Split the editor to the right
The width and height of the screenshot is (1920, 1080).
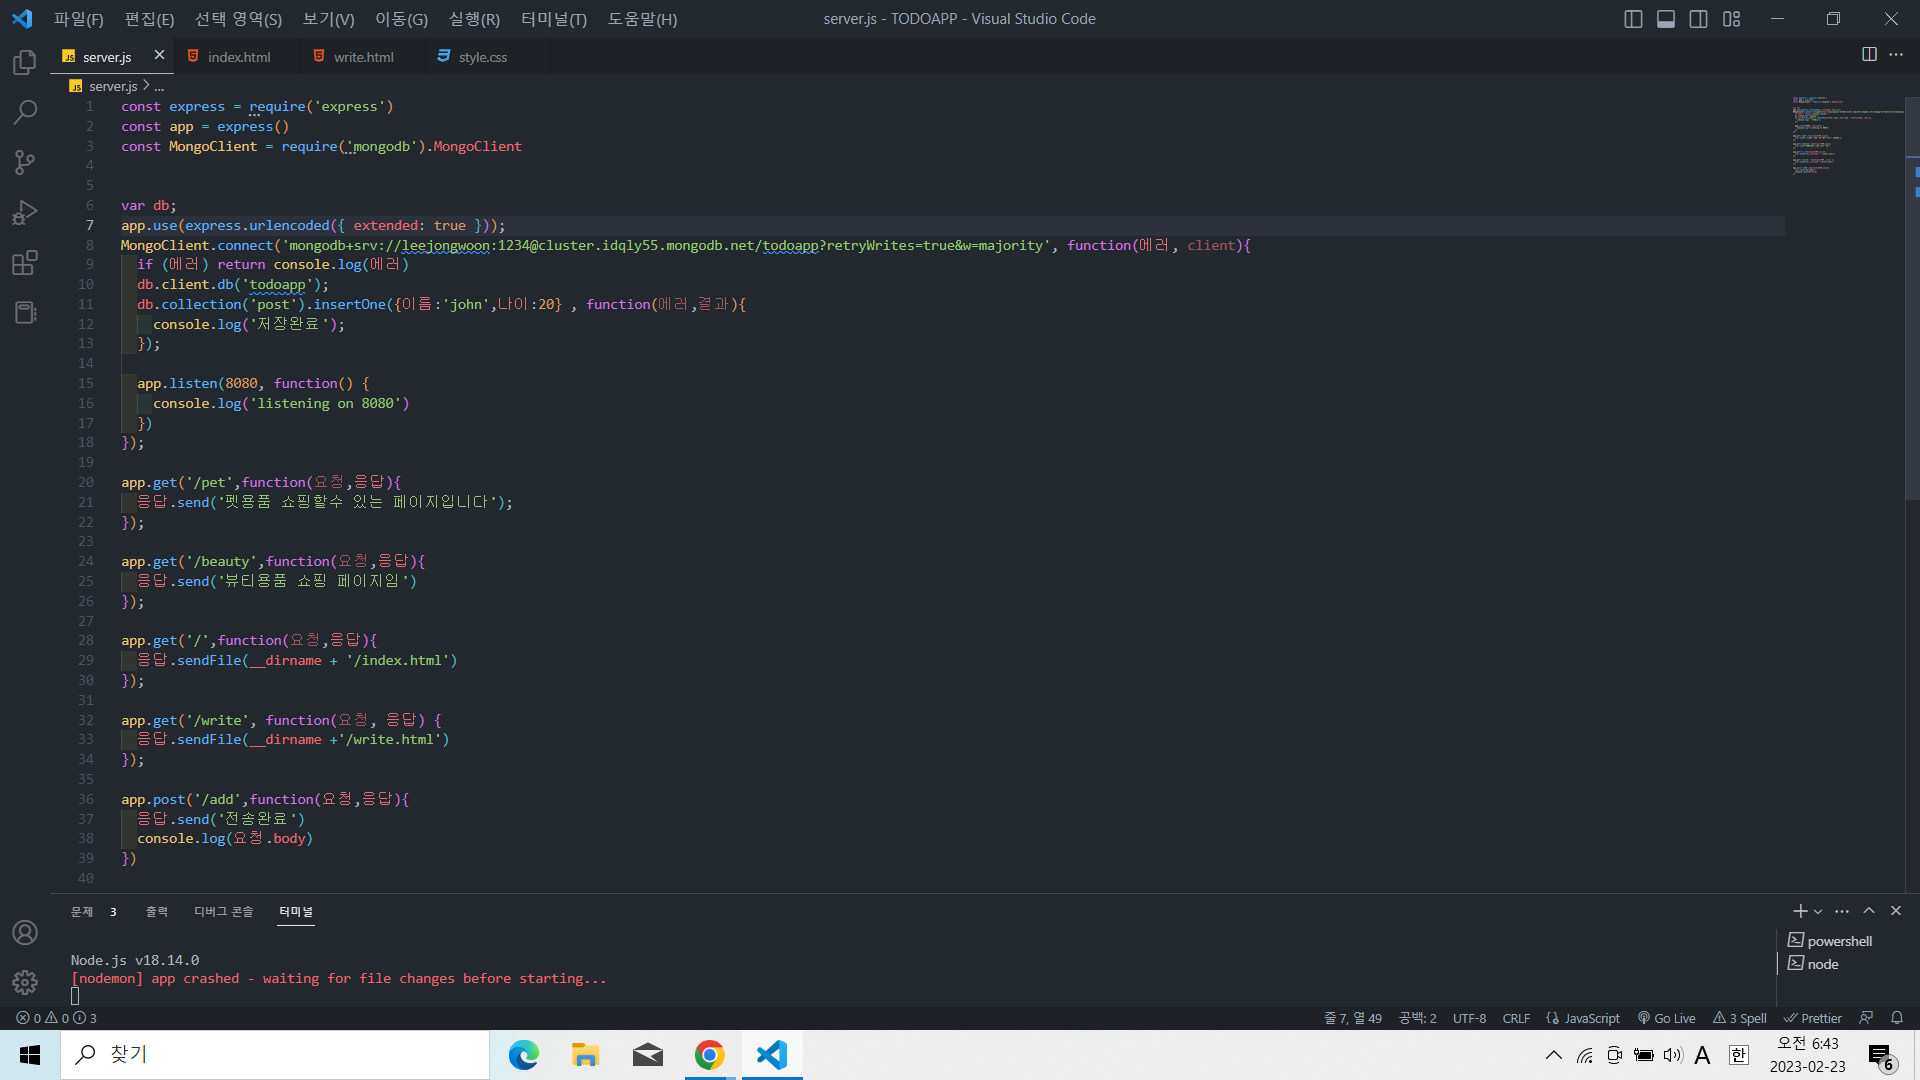(x=1869, y=54)
